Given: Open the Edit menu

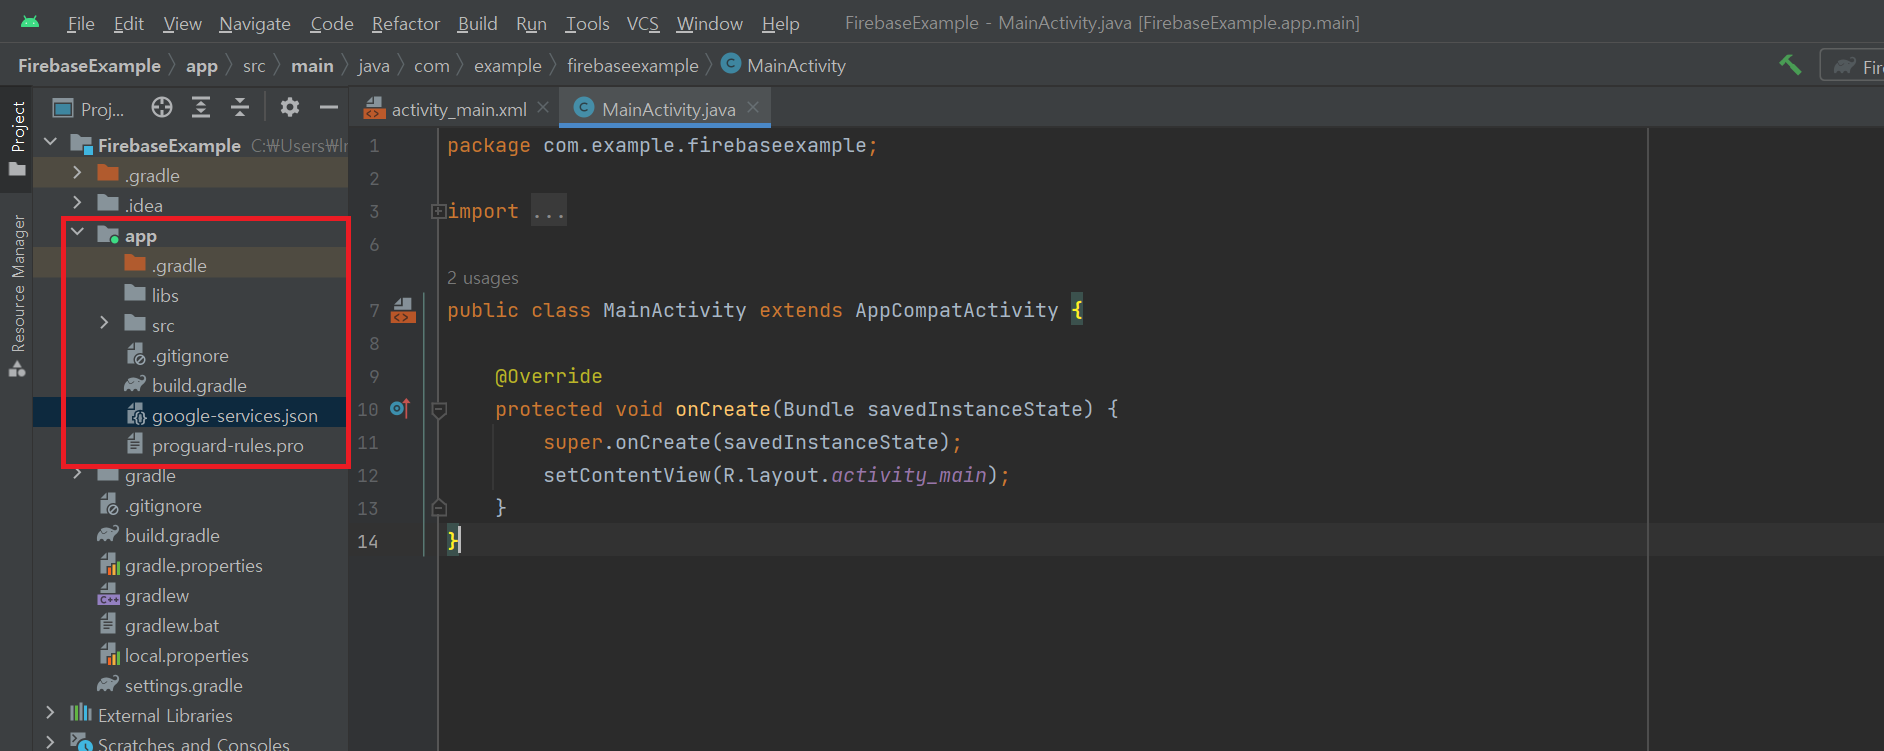Looking at the screenshot, I should pyautogui.click(x=128, y=23).
